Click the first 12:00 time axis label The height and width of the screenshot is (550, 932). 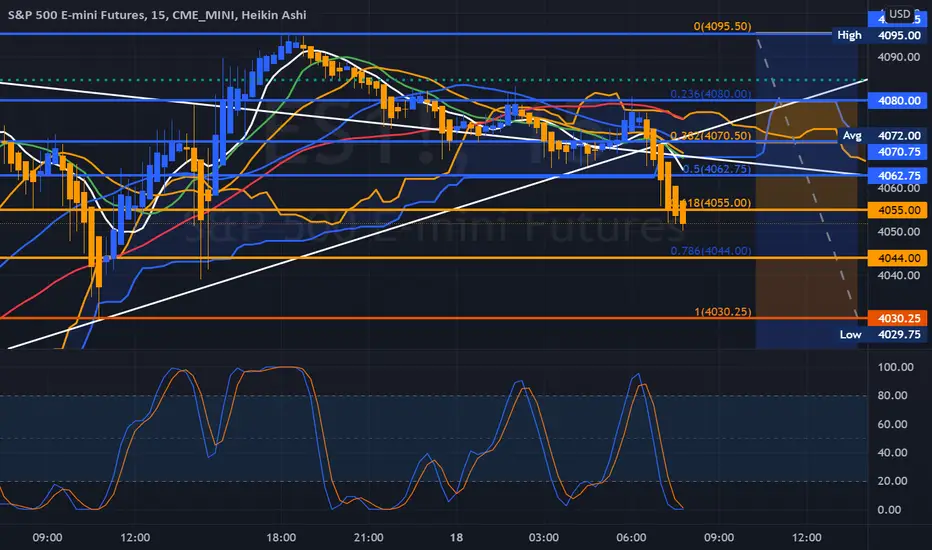[135, 538]
